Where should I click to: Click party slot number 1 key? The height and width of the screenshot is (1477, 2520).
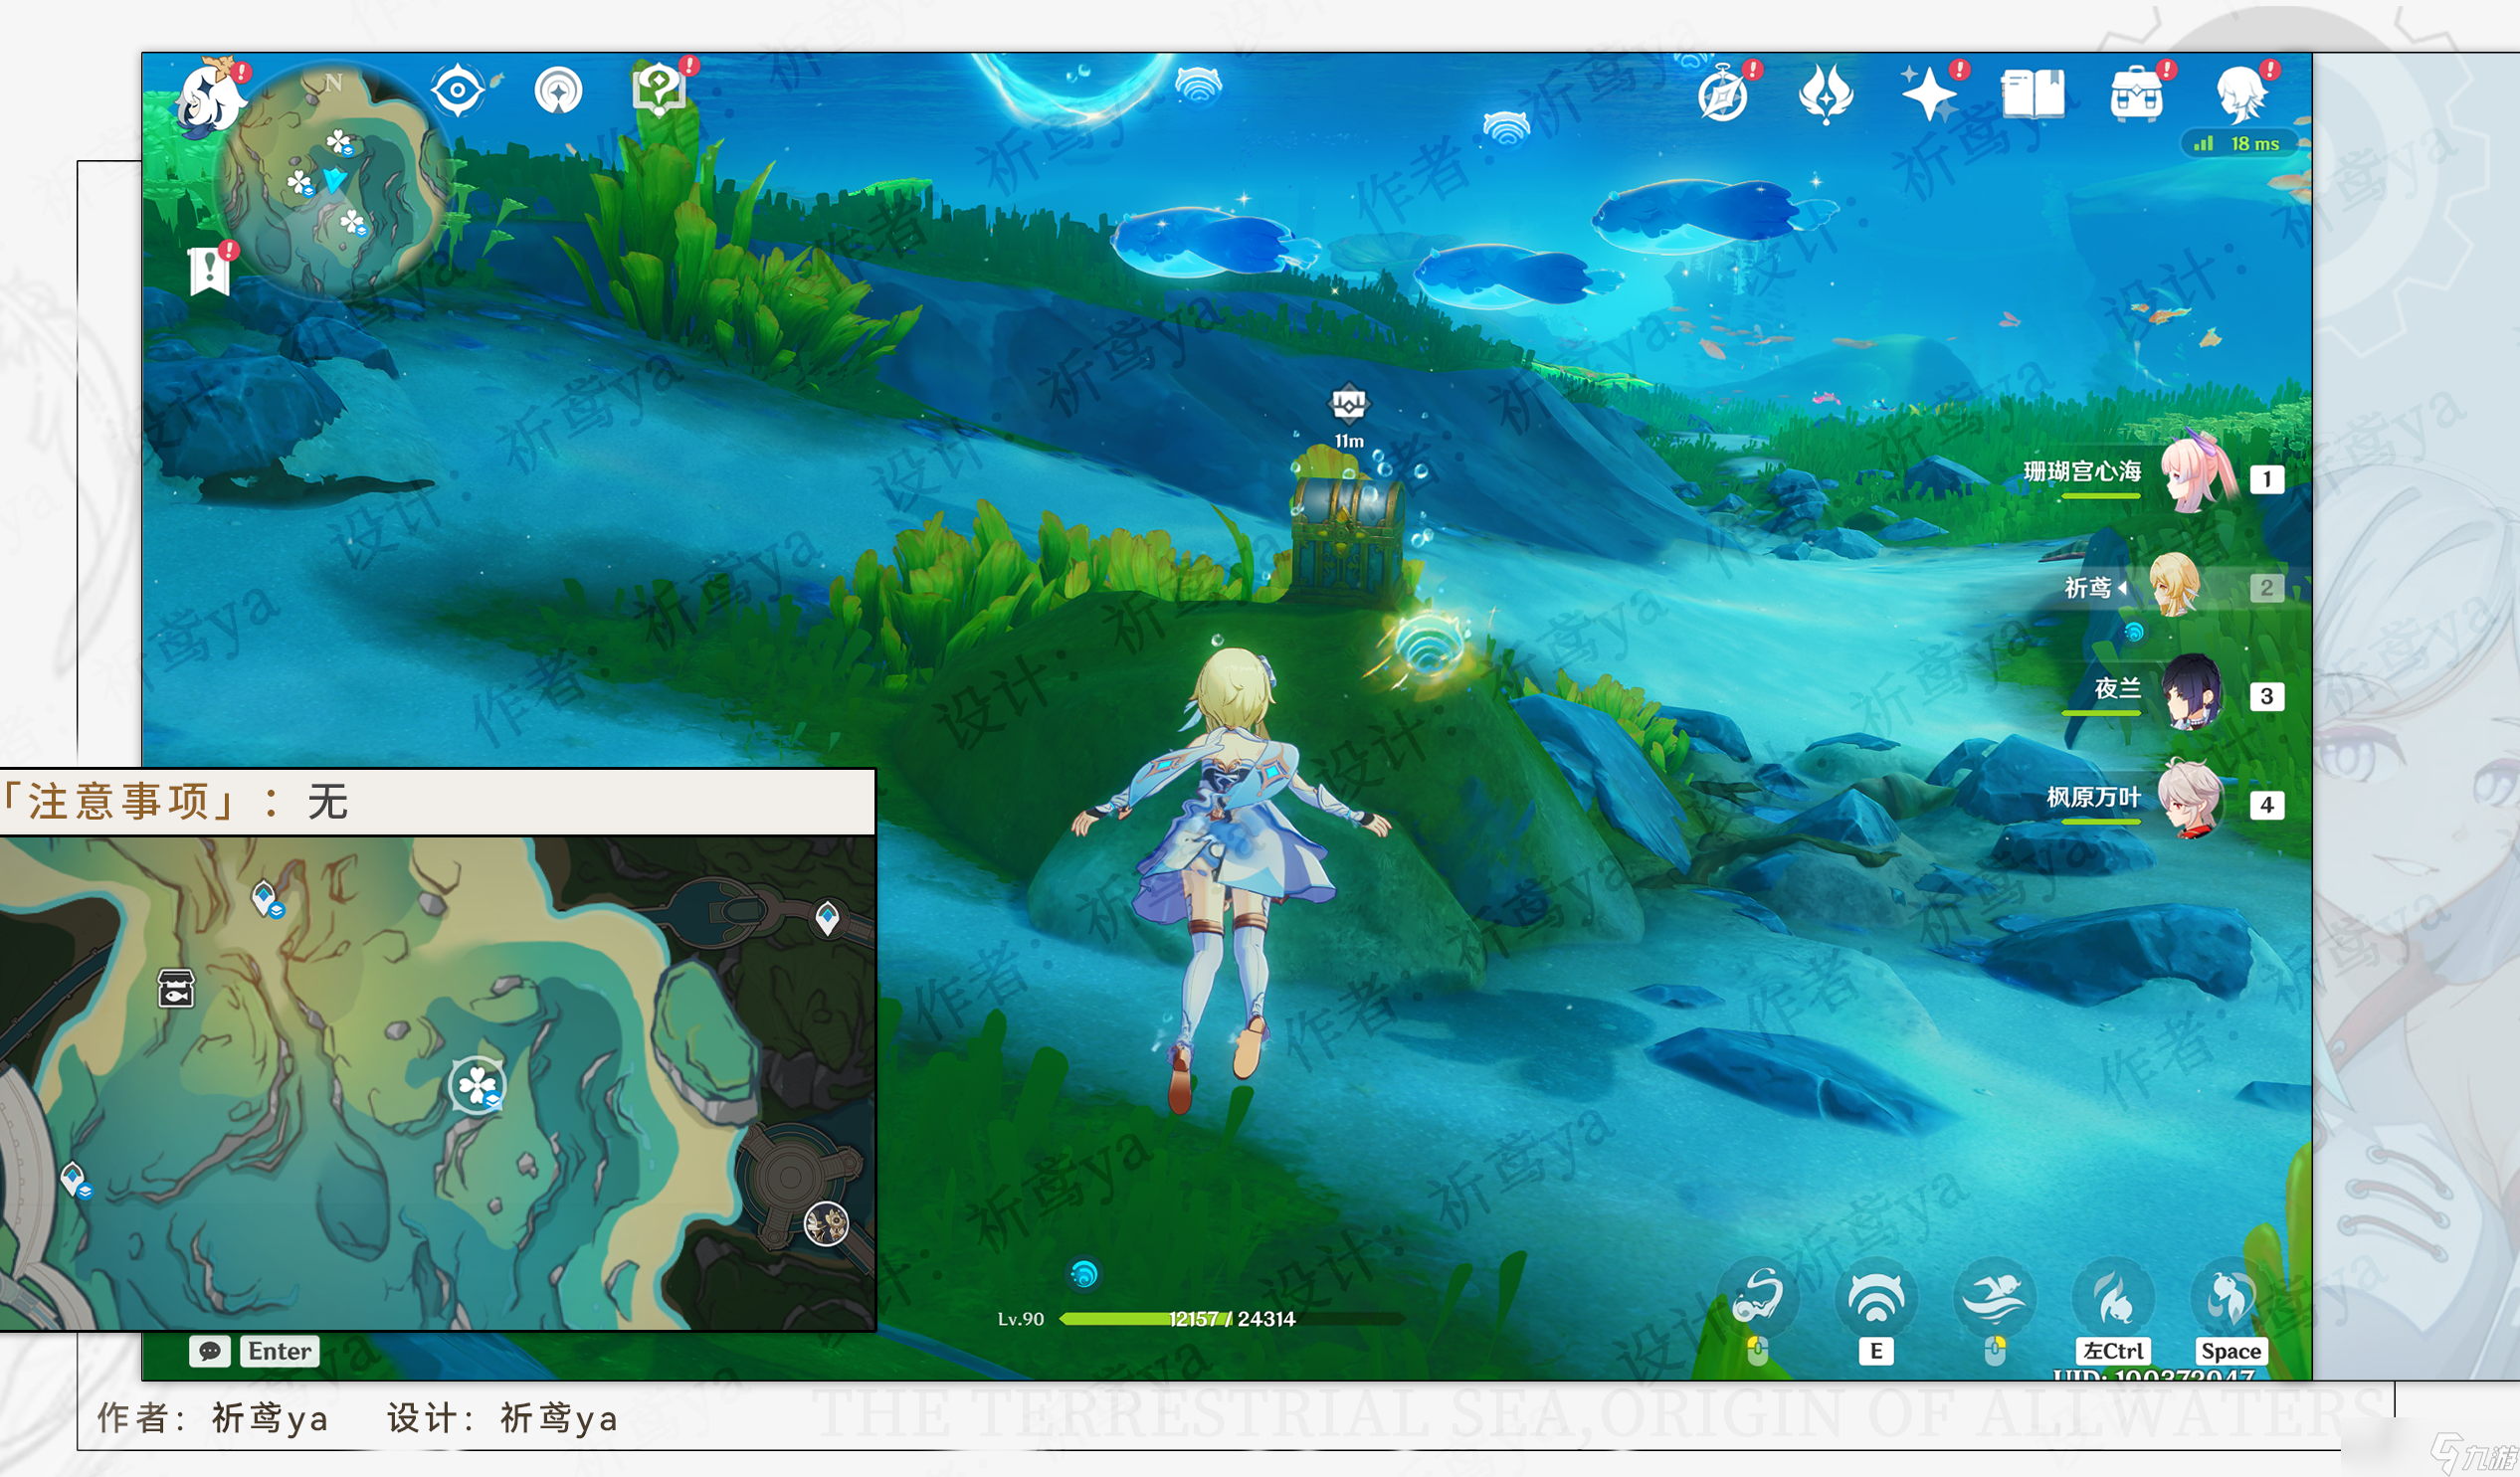click(2266, 480)
